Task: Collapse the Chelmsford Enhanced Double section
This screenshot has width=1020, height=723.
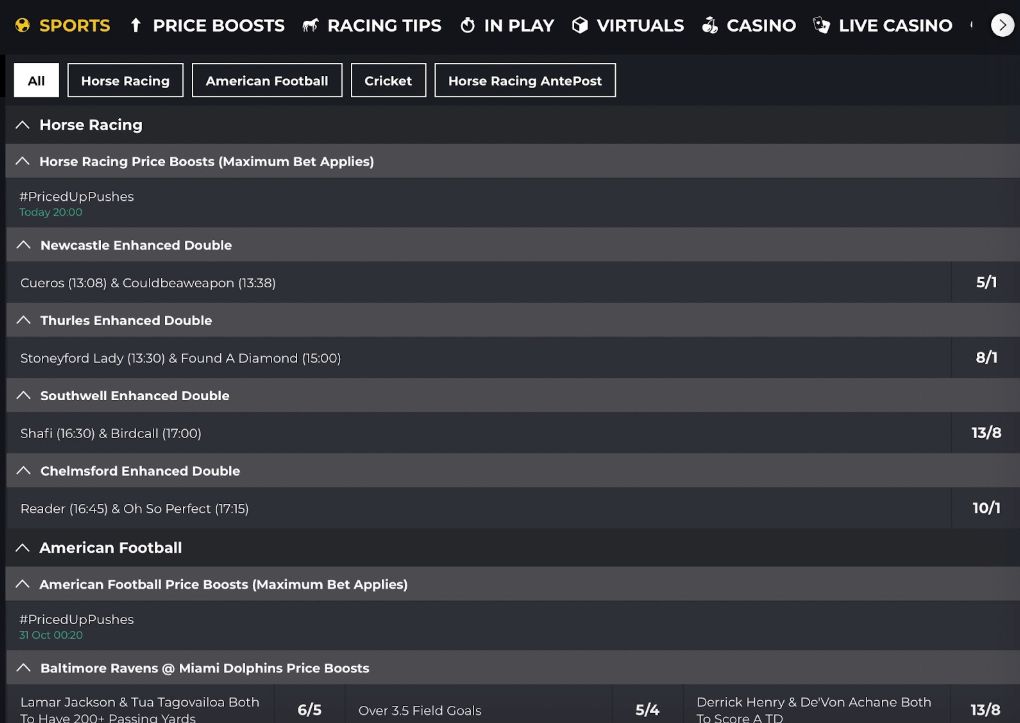Action: [22, 470]
